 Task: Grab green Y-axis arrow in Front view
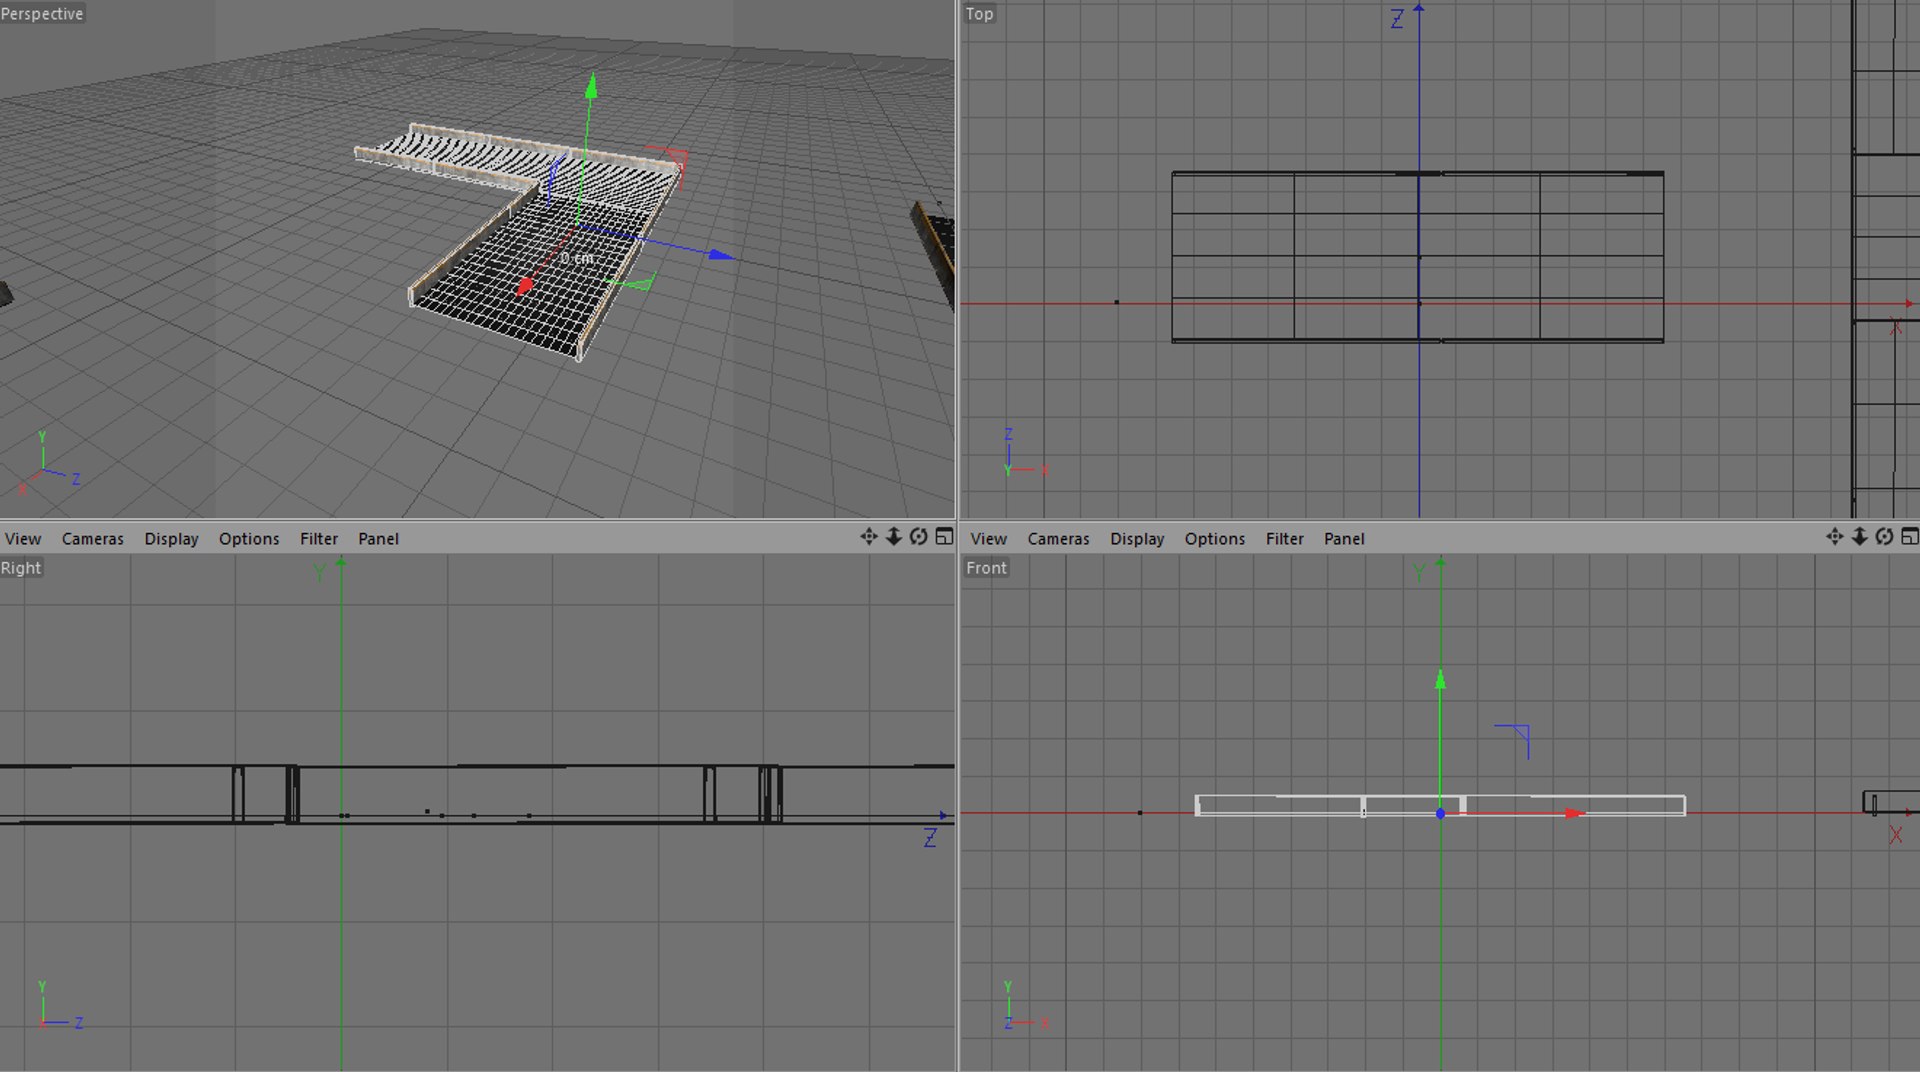point(1440,680)
